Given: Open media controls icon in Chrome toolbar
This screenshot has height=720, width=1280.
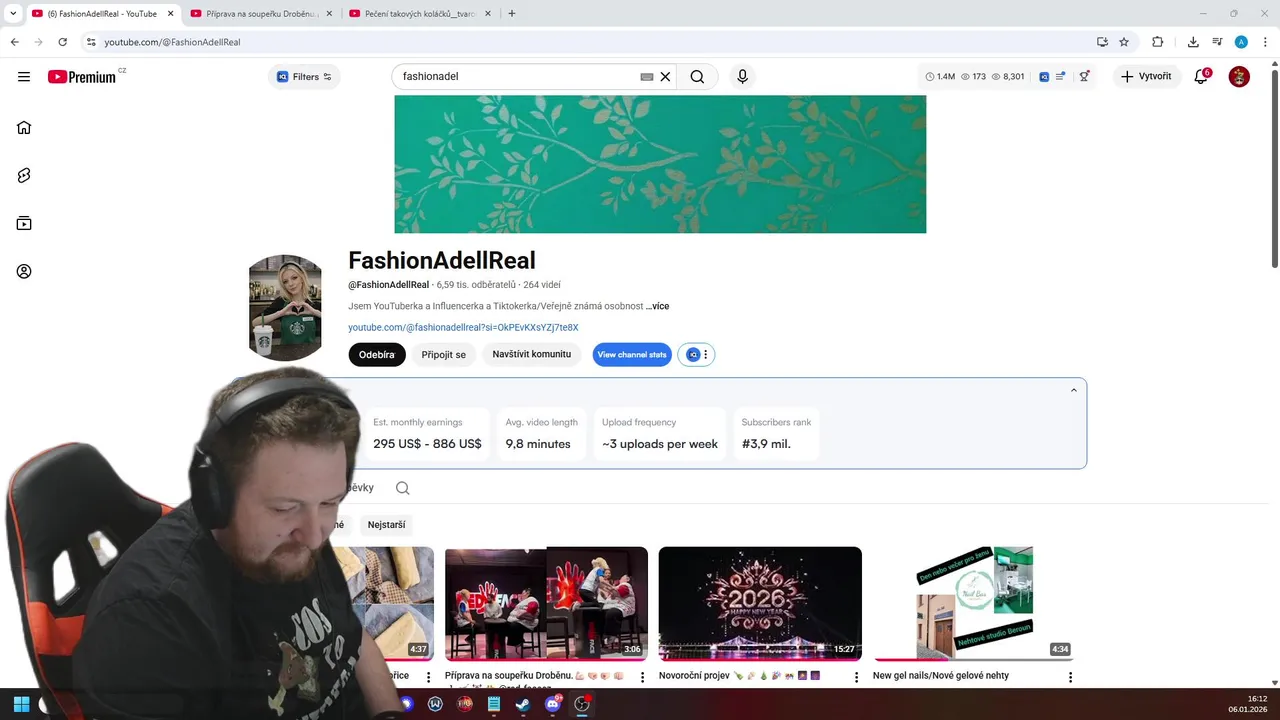Looking at the screenshot, I should [x=1217, y=42].
